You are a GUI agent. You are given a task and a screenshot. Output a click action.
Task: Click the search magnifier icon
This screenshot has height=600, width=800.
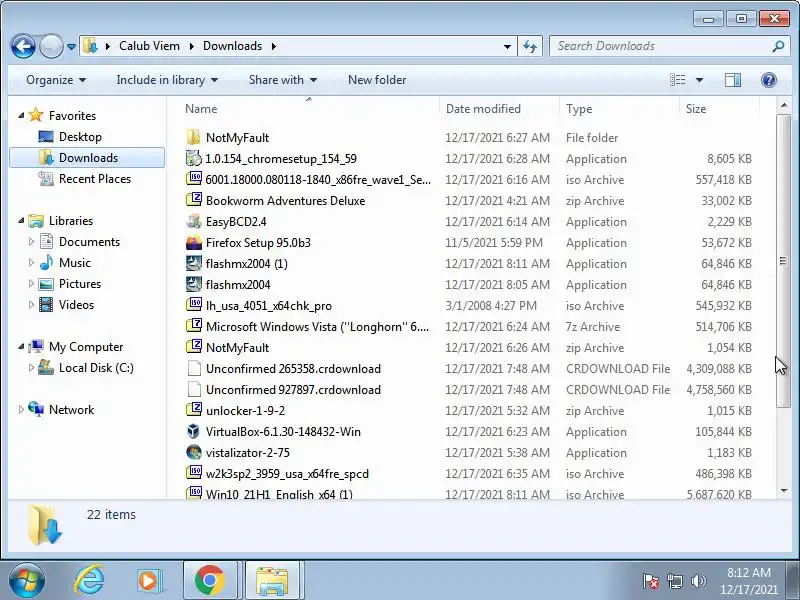[x=778, y=46]
